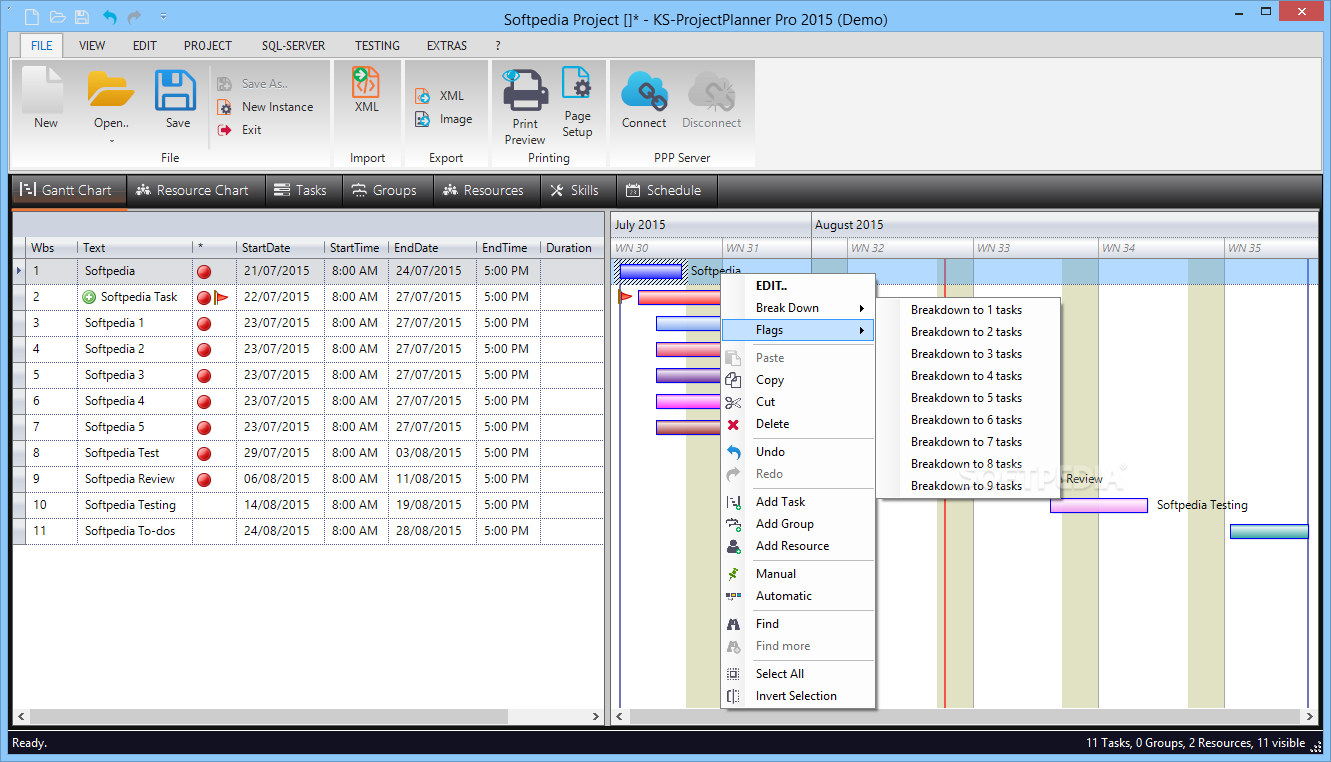Click the Wbs column header
This screenshot has width=1331, height=762.
(x=52, y=248)
